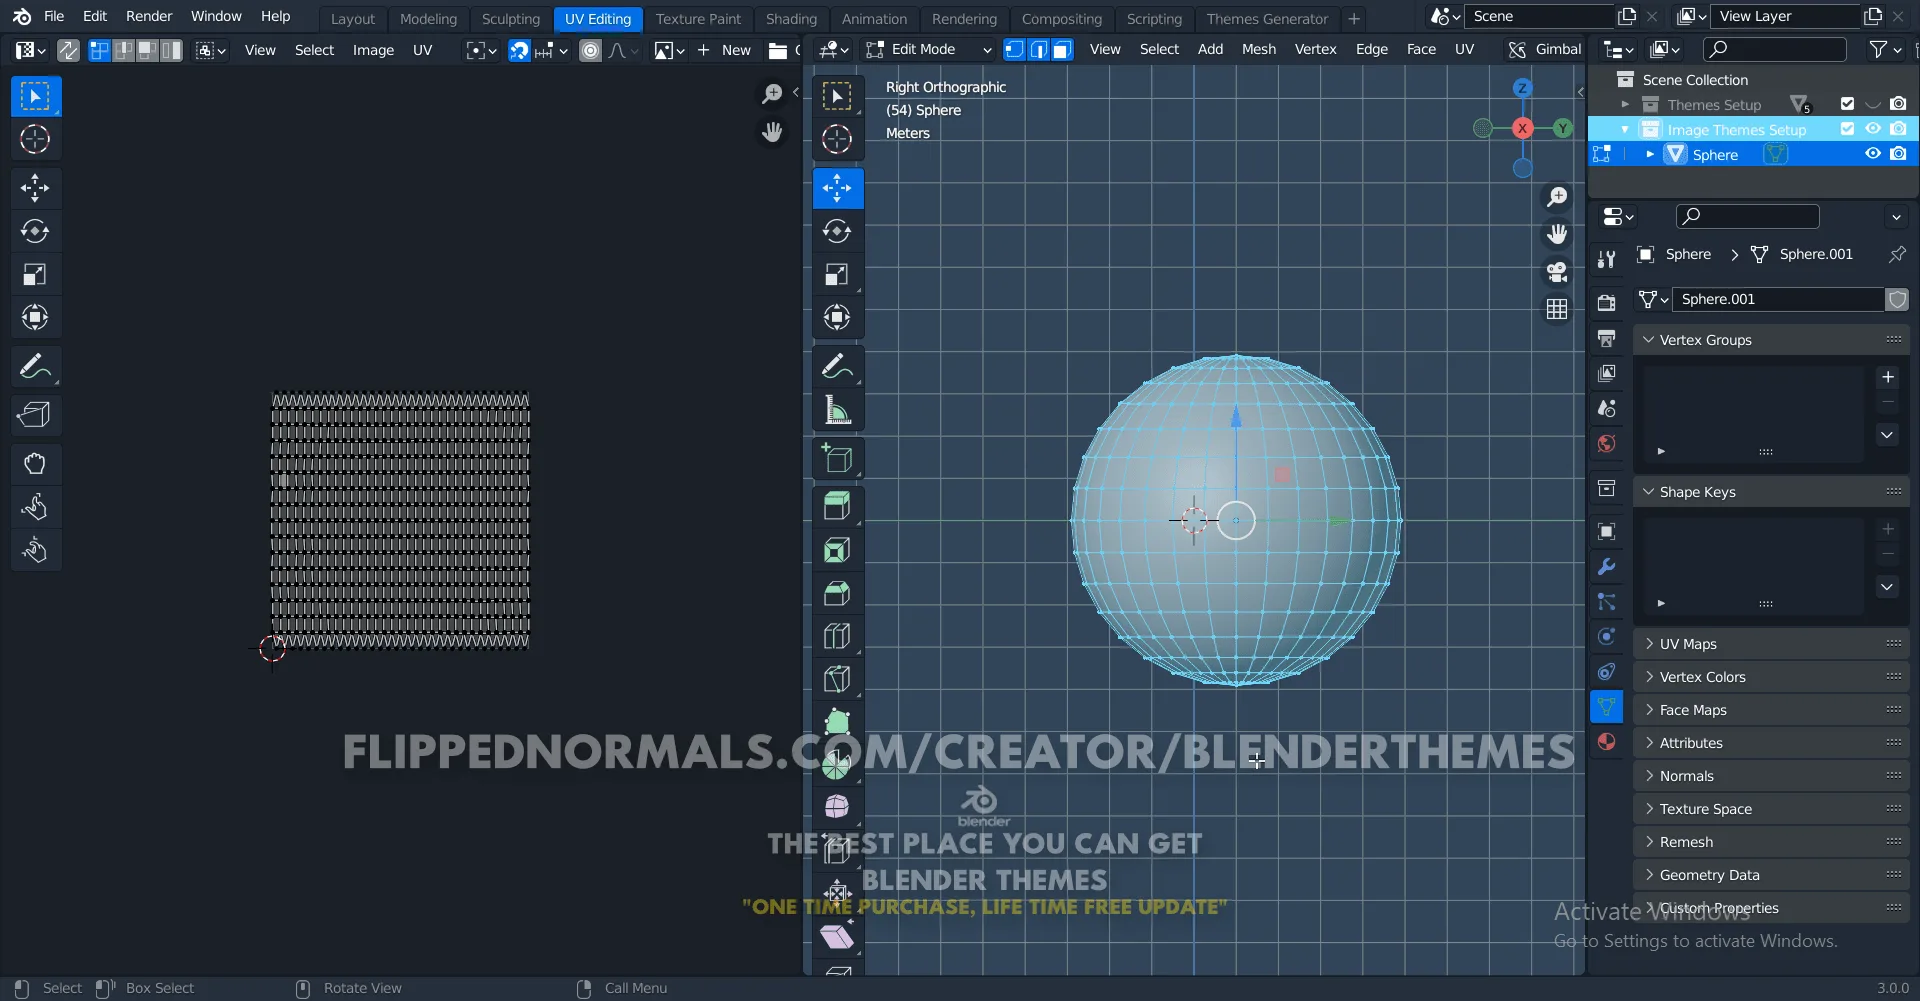
Task: Collapse the Shape Keys panel
Action: point(1771,492)
